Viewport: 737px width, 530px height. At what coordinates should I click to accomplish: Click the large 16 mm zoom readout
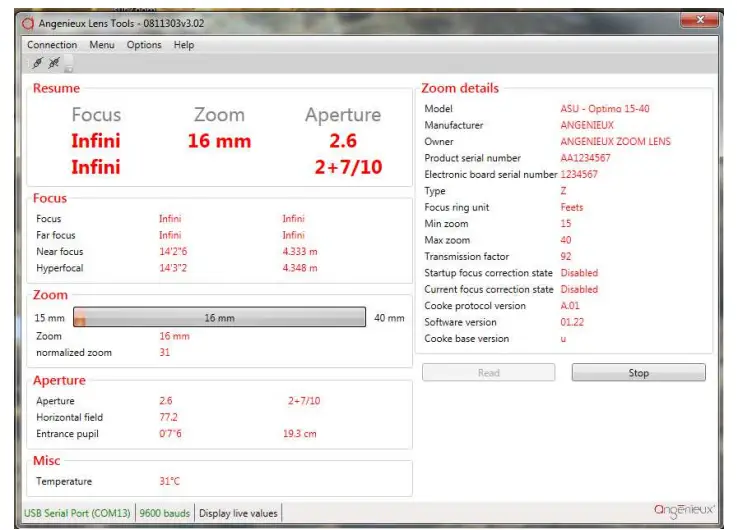coord(220,141)
